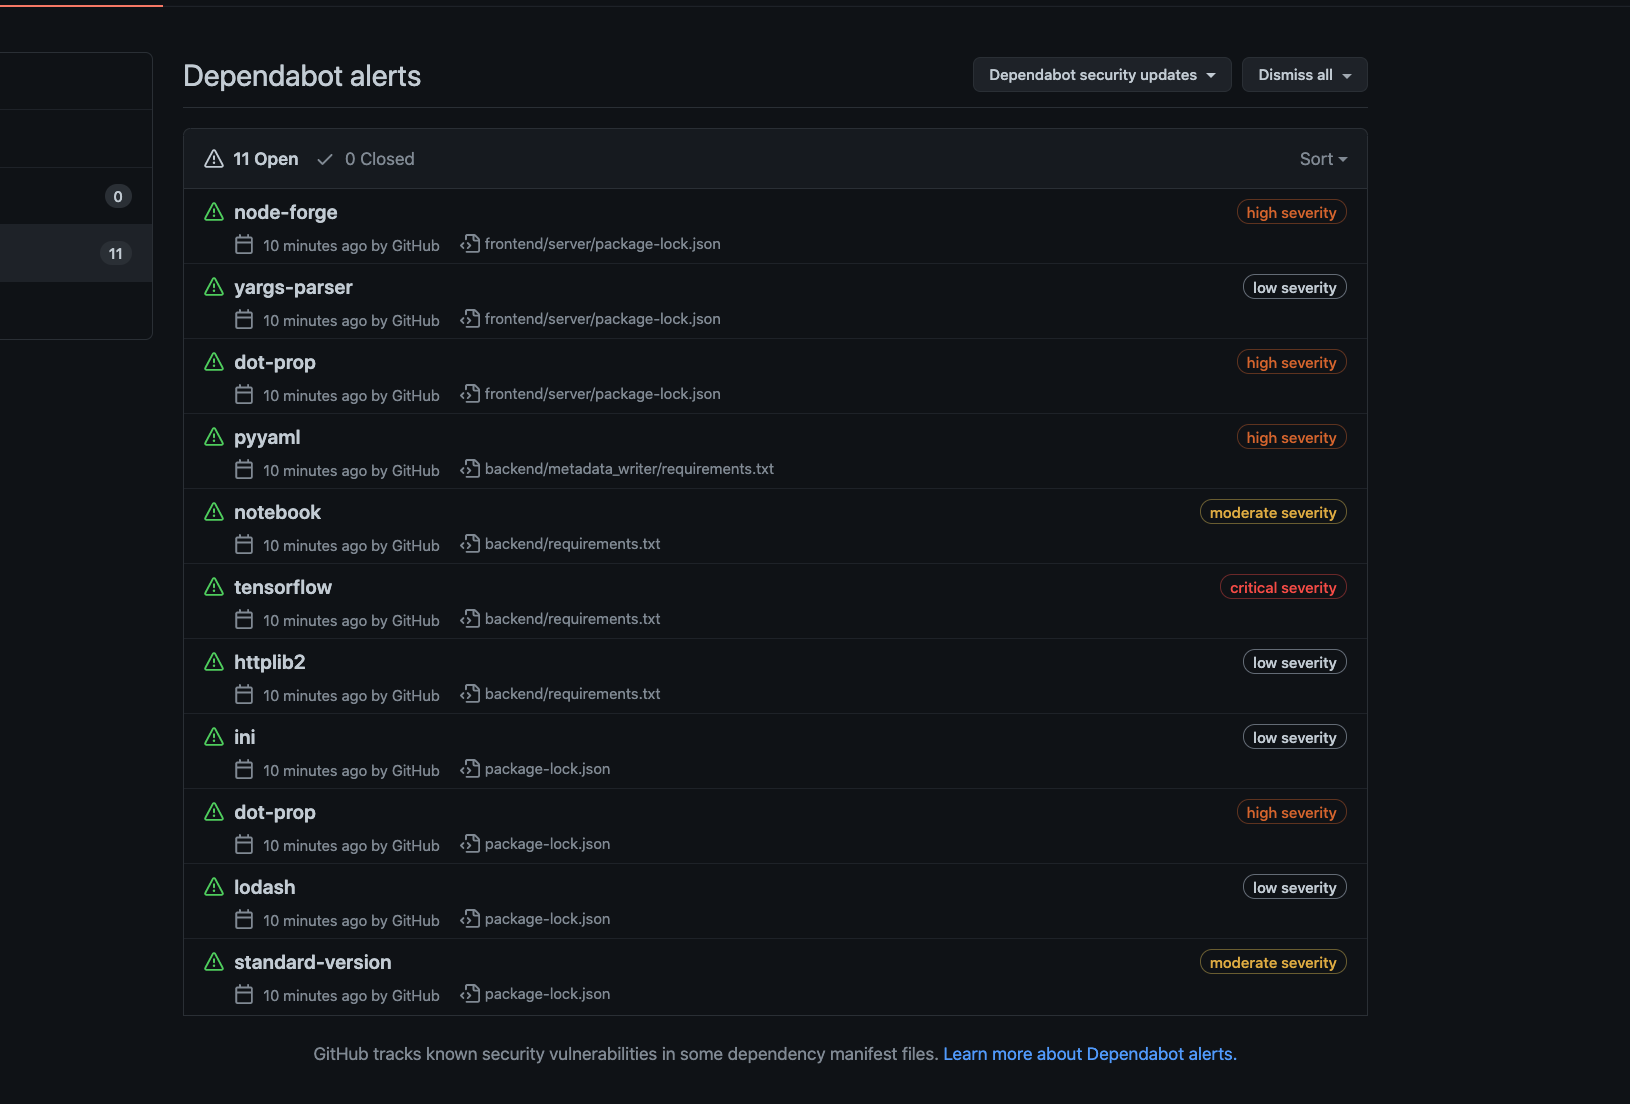The width and height of the screenshot is (1630, 1104).
Task: Open the pyyaml alert
Action: pyautogui.click(x=267, y=437)
